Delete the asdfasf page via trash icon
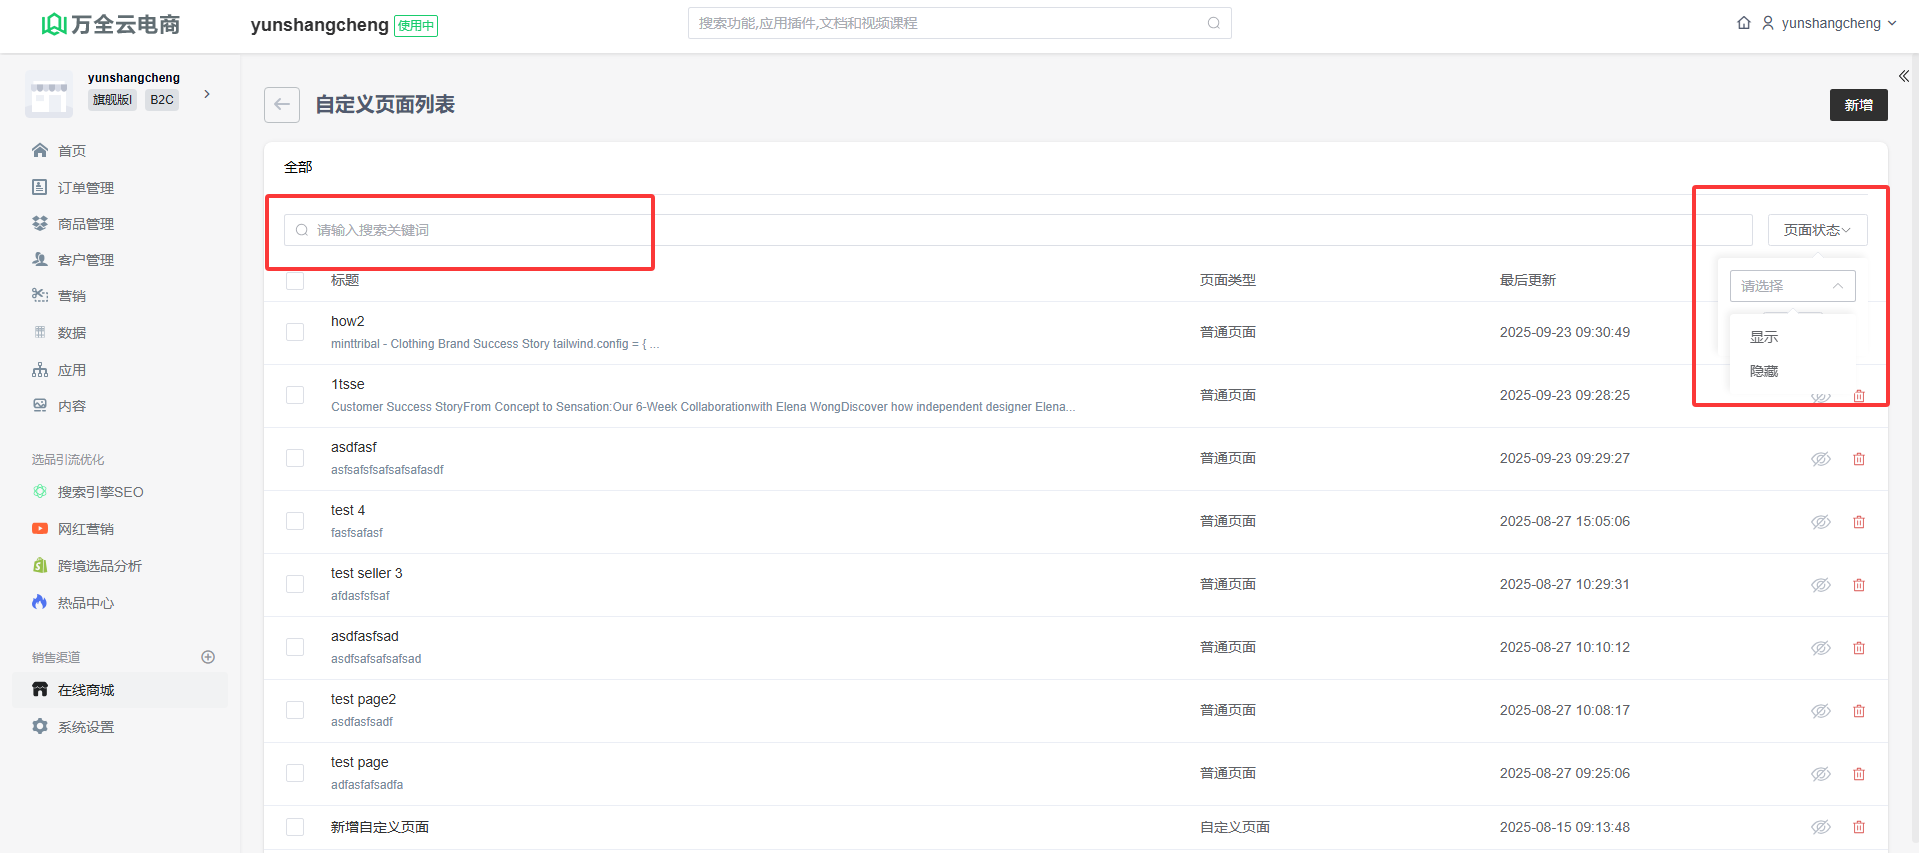Screen dimensions: 1919x853 [1859, 459]
